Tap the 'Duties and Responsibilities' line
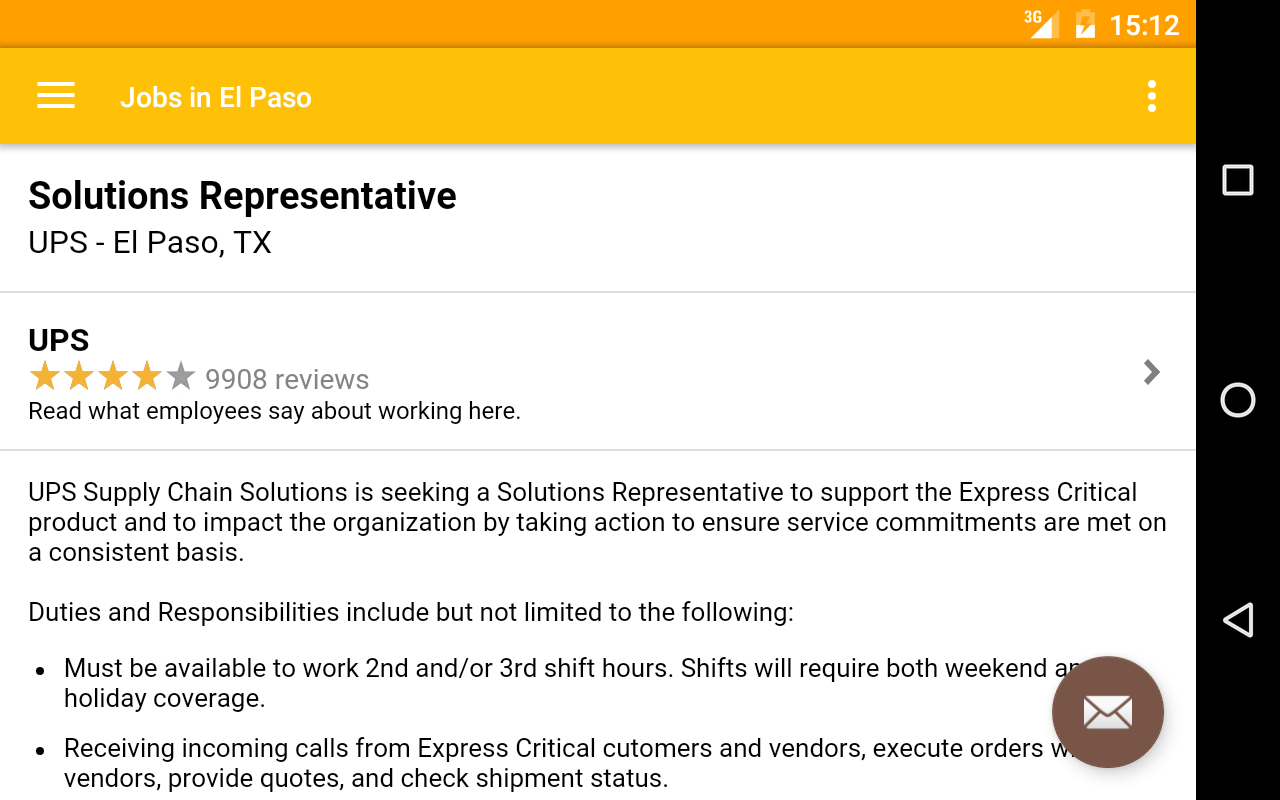Image resolution: width=1280 pixels, height=800 pixels. (410, 612)
